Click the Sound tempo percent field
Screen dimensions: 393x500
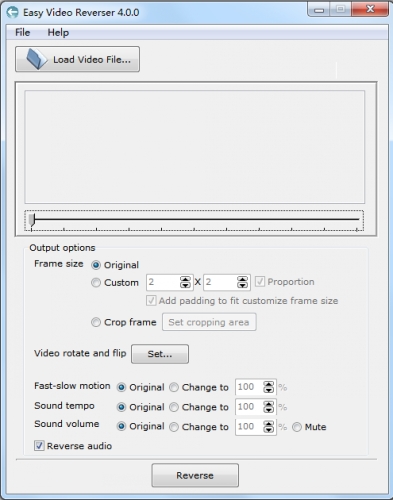pyautogui.click(x=249, y=407)
